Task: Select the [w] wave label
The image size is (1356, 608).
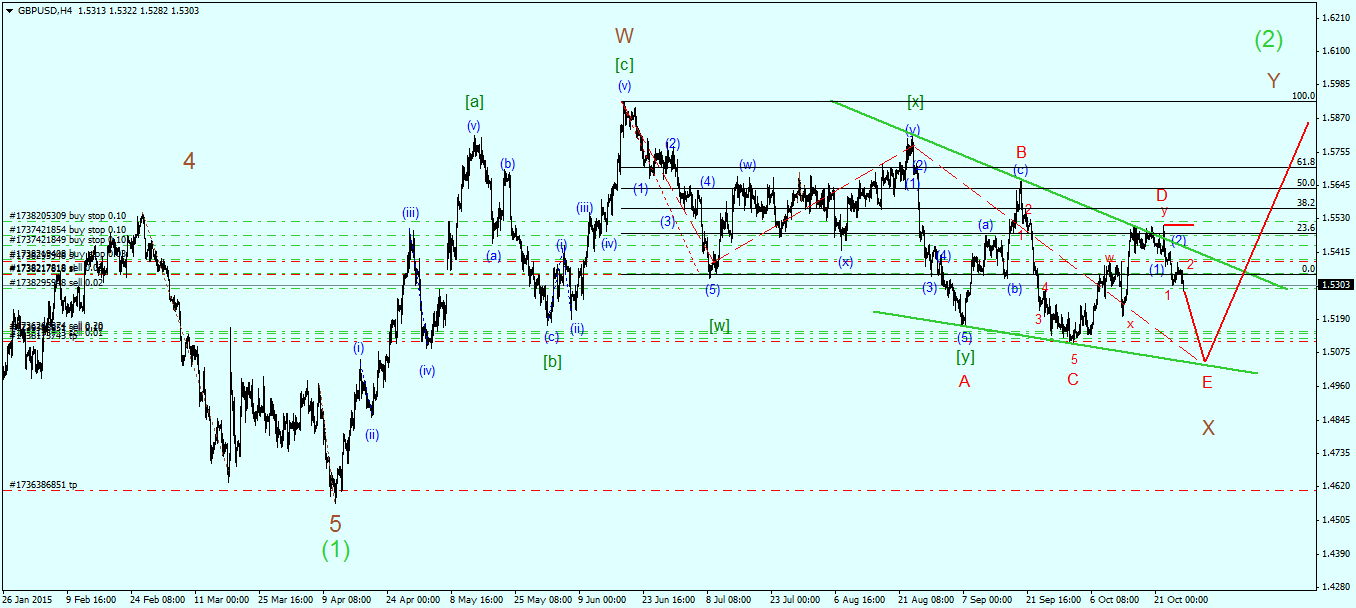Action: pos(719,325)
